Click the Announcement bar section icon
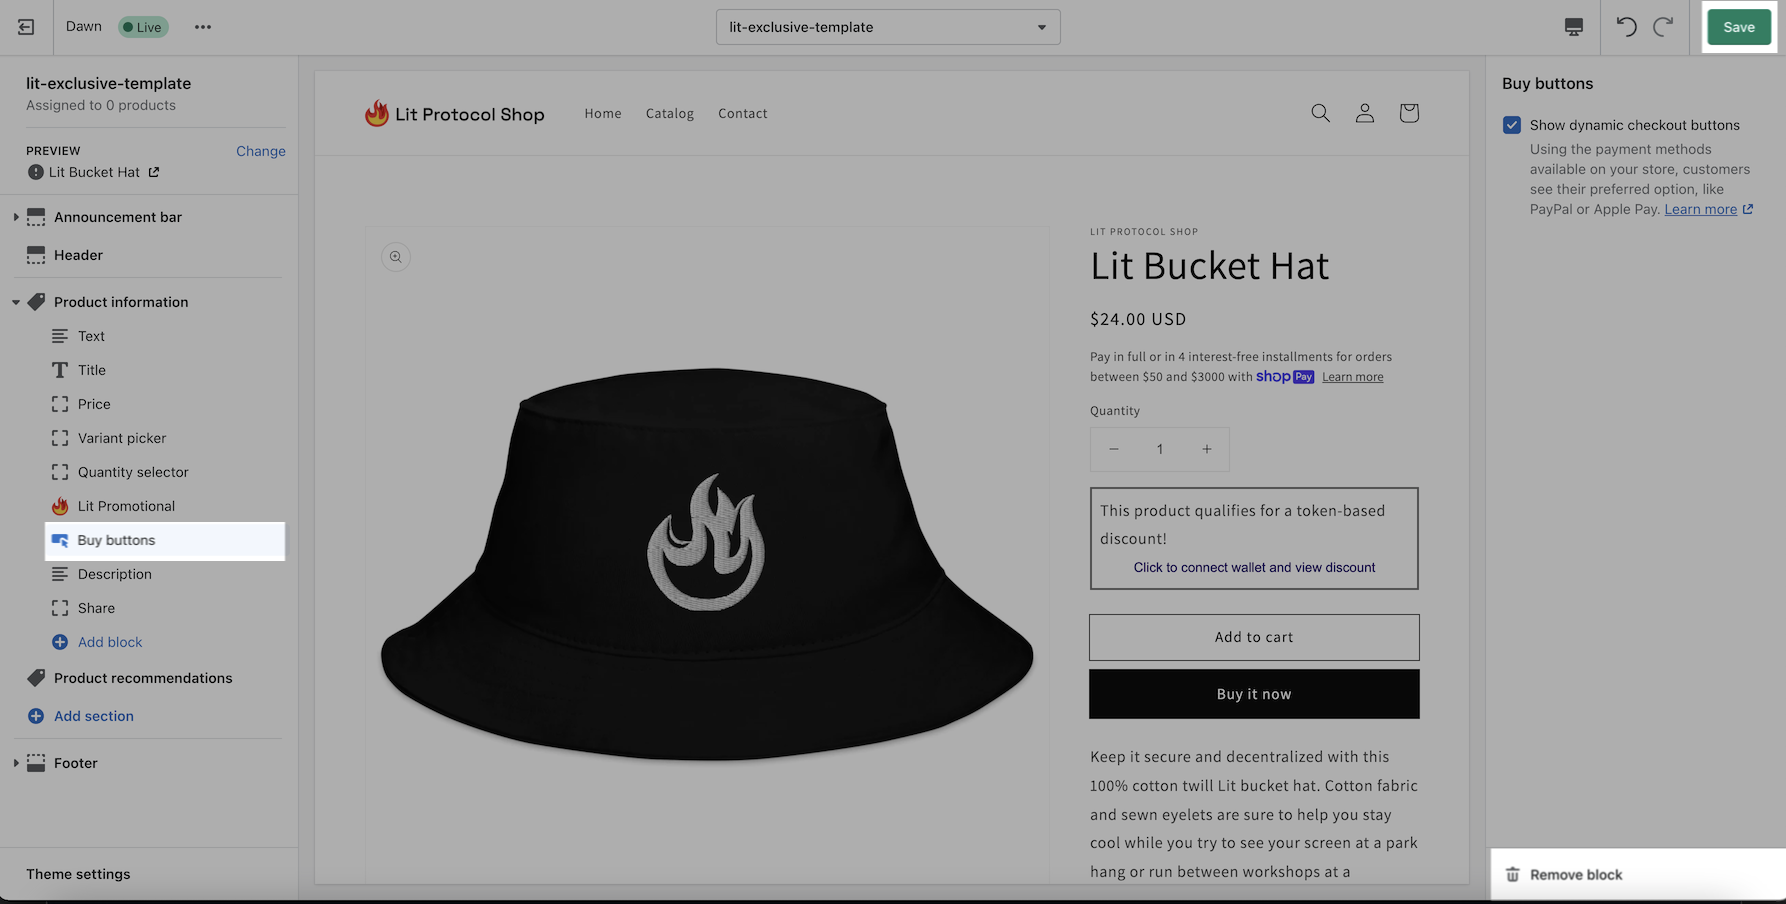The width and height of the screenshot is (1786, 904). 36,217
